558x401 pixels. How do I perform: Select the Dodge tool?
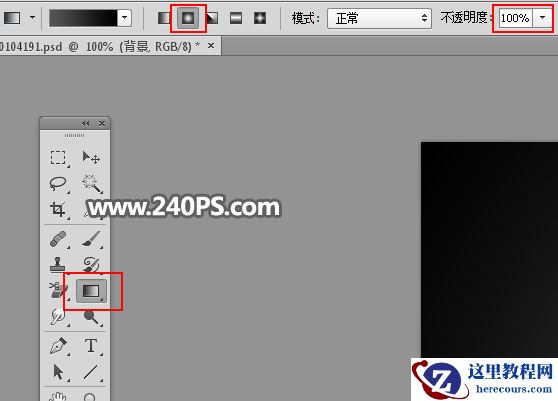[x=91, y=317]
